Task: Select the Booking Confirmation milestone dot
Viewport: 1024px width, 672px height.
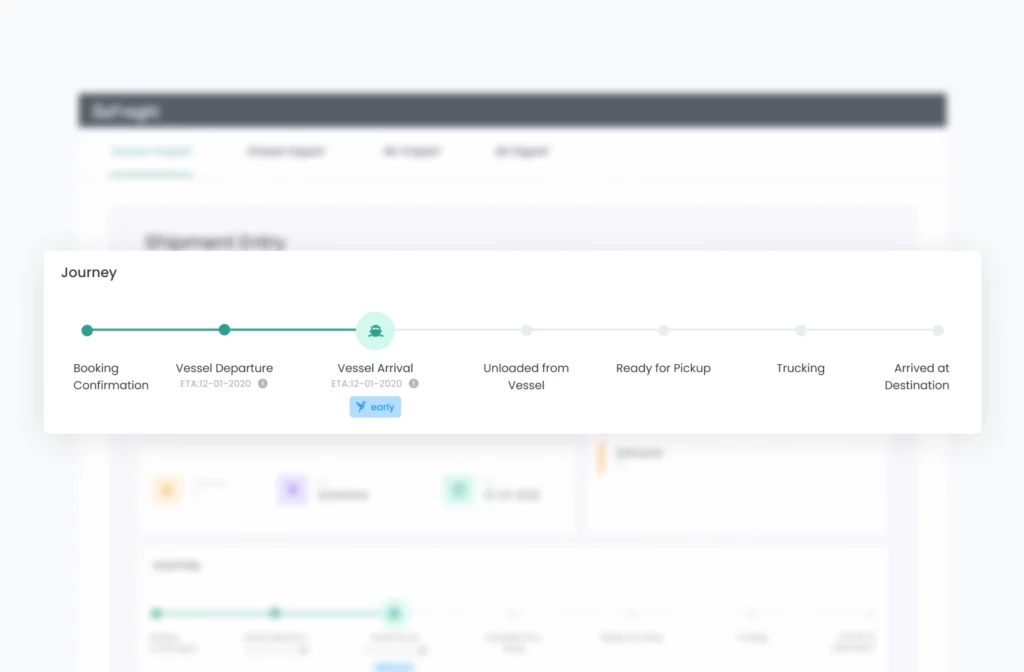Action: (x=87, y=330)
